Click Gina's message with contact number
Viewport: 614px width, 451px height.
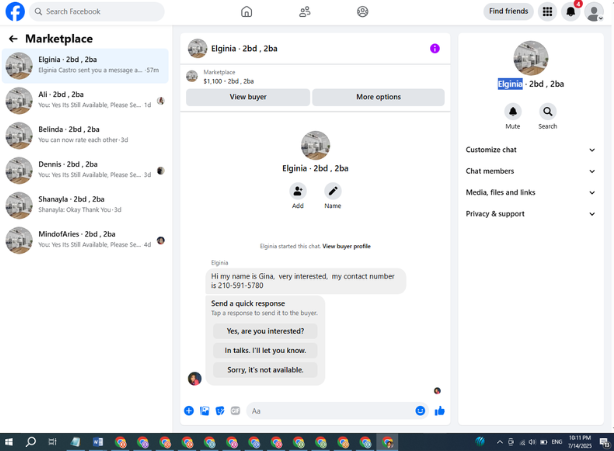306,281
